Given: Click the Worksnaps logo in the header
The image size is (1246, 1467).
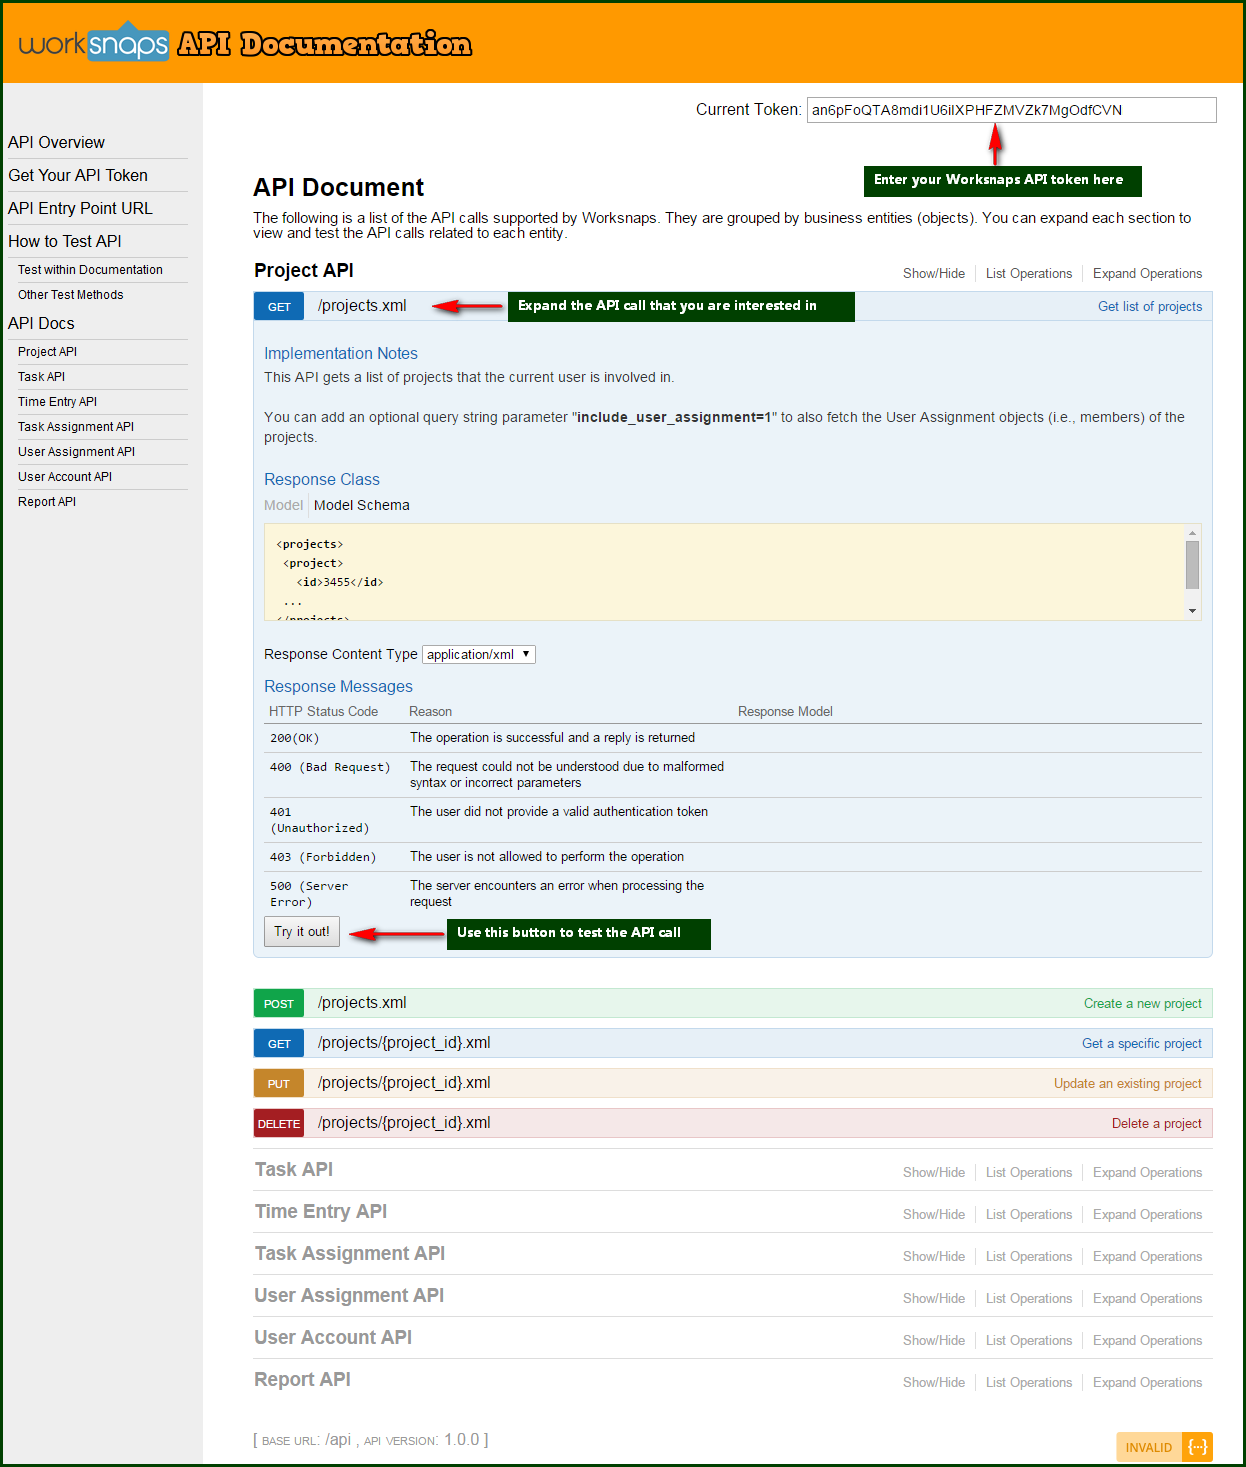Looking at the screenshot, I should tap(94, 43).
